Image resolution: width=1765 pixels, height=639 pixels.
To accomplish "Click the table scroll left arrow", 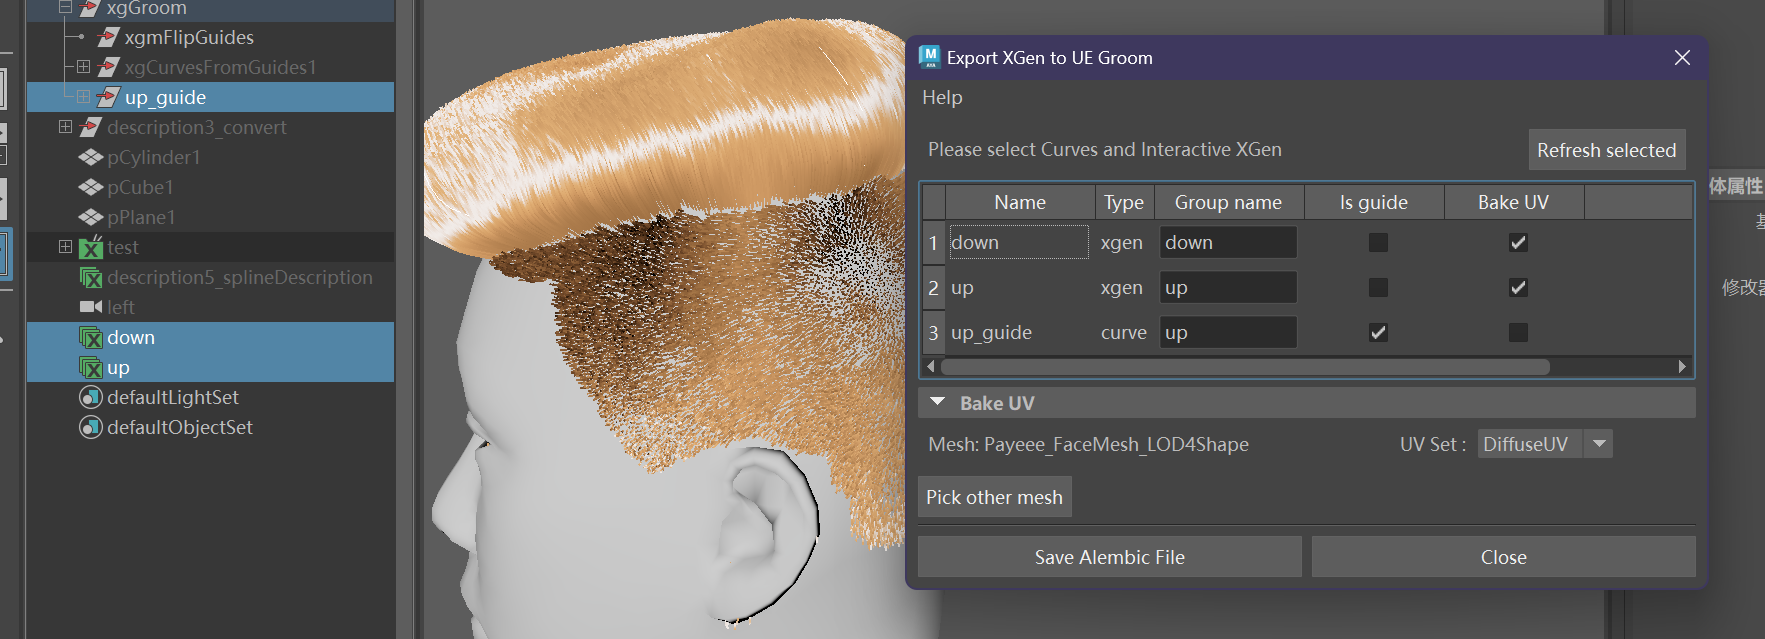I will 931,367.
